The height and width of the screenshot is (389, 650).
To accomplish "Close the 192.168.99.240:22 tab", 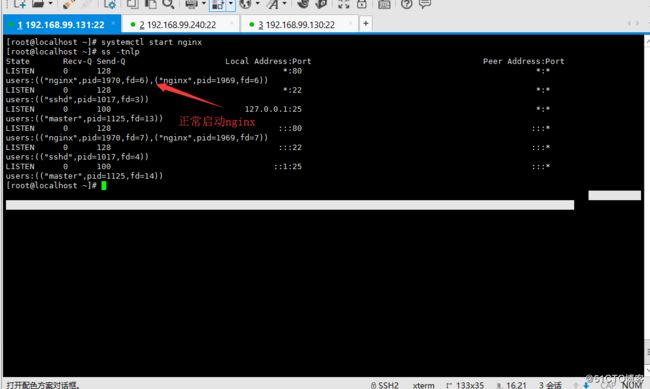I will coord(232,24).
